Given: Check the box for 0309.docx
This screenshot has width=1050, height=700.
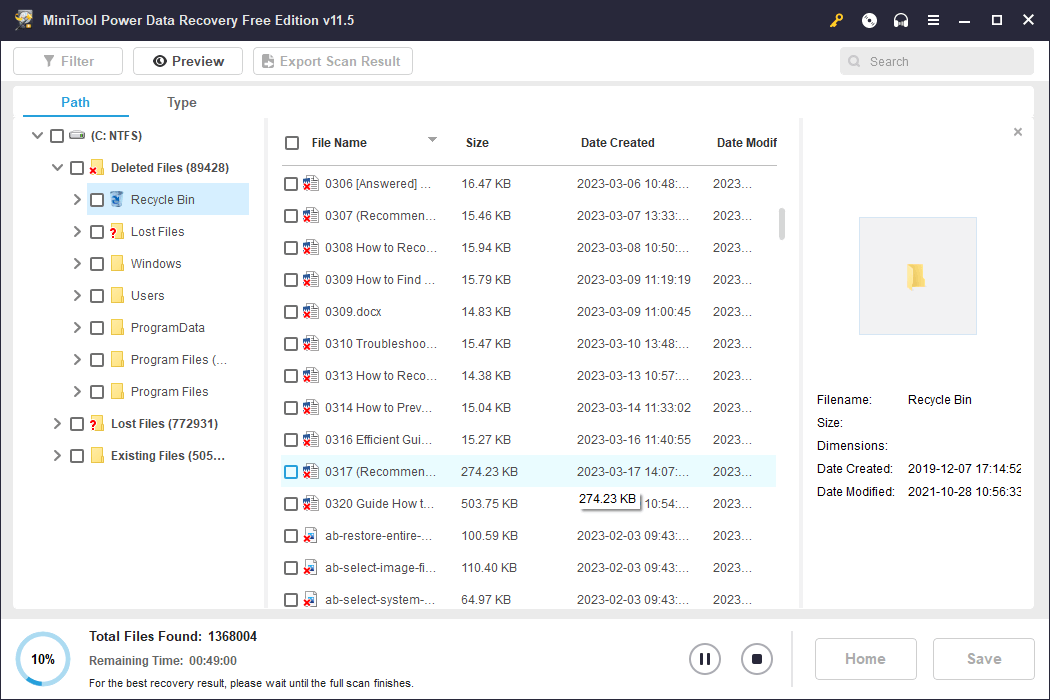Looking at the screenshot, I should [x=291, y=312].
